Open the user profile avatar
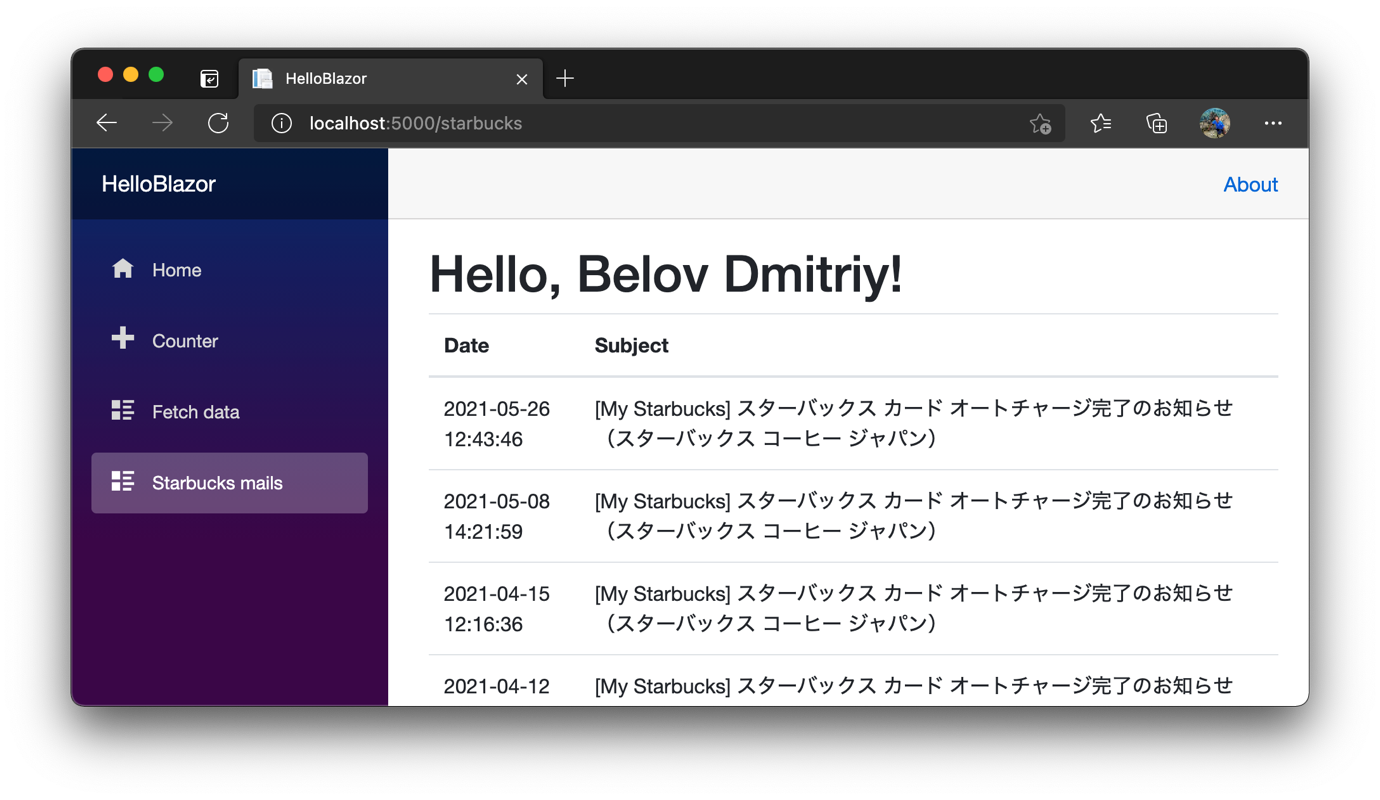1380x800 pixels. click(x=1215, y=123)
